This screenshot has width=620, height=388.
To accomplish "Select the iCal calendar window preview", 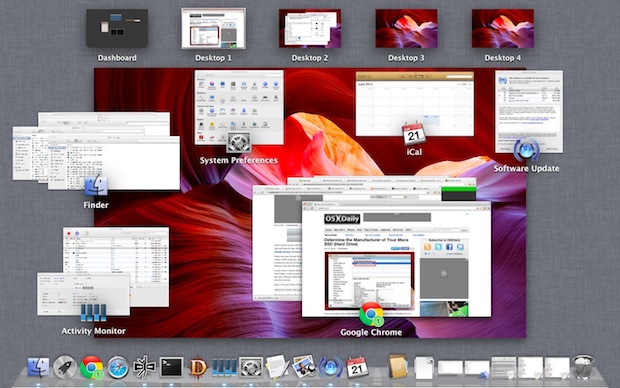I will [414, 104].
